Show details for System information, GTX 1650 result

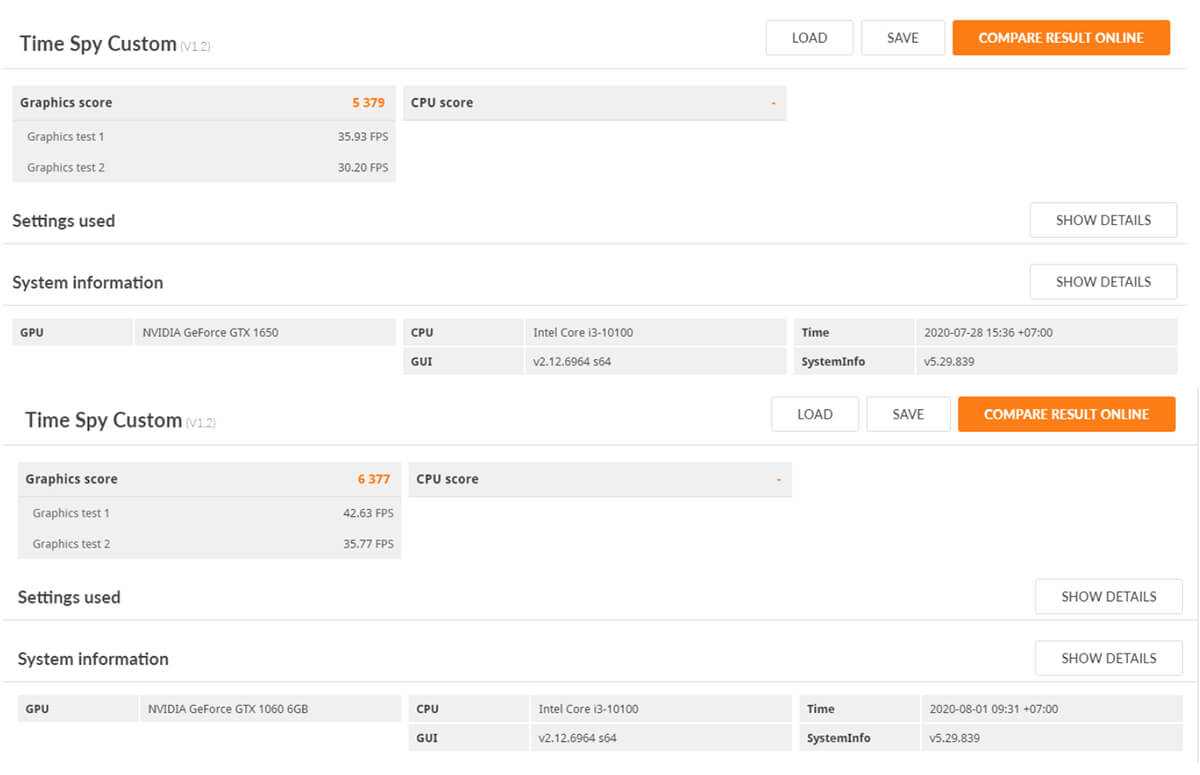coord(1103,282)
